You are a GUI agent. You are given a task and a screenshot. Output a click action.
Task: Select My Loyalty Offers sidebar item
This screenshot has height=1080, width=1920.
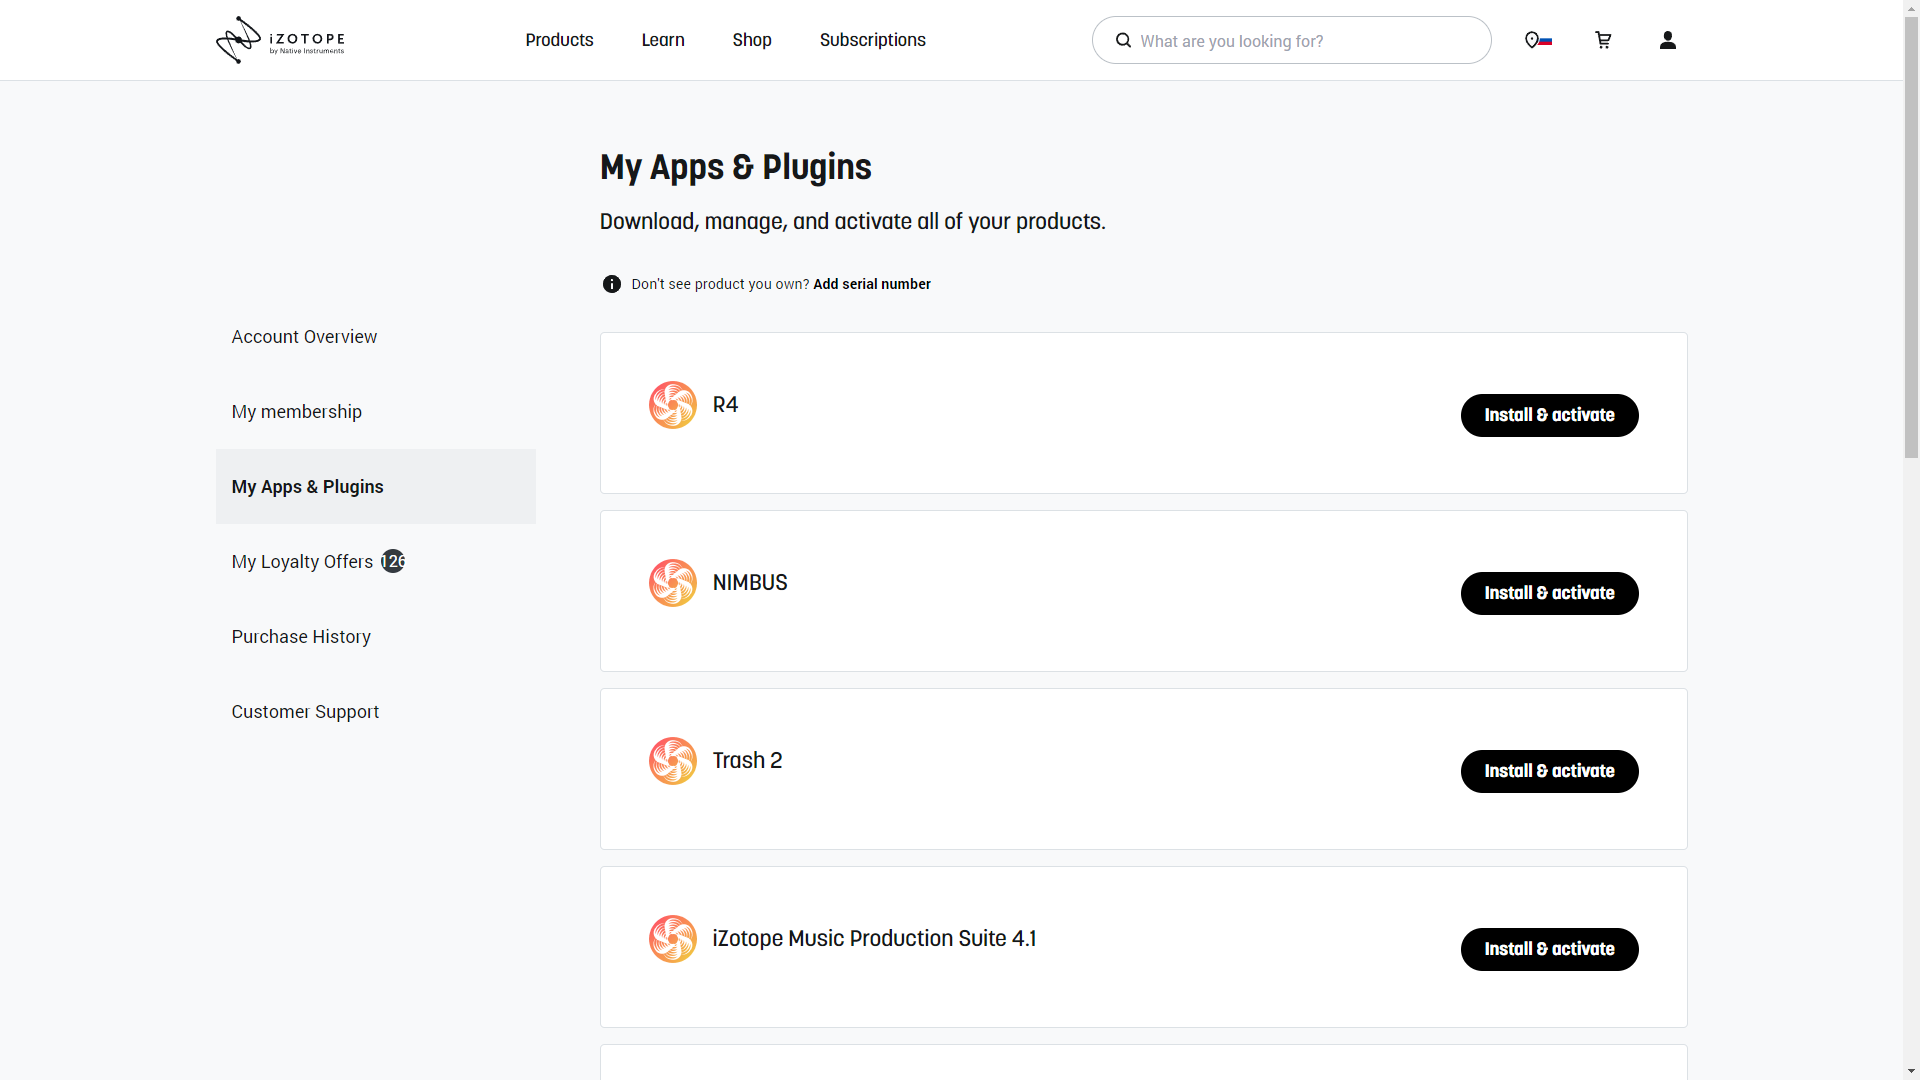[x=302, y=562]
